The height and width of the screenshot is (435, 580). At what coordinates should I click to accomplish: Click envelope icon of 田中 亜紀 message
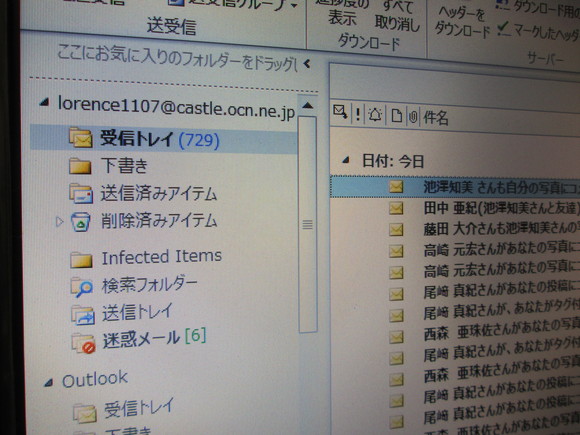tap(396, 209)
